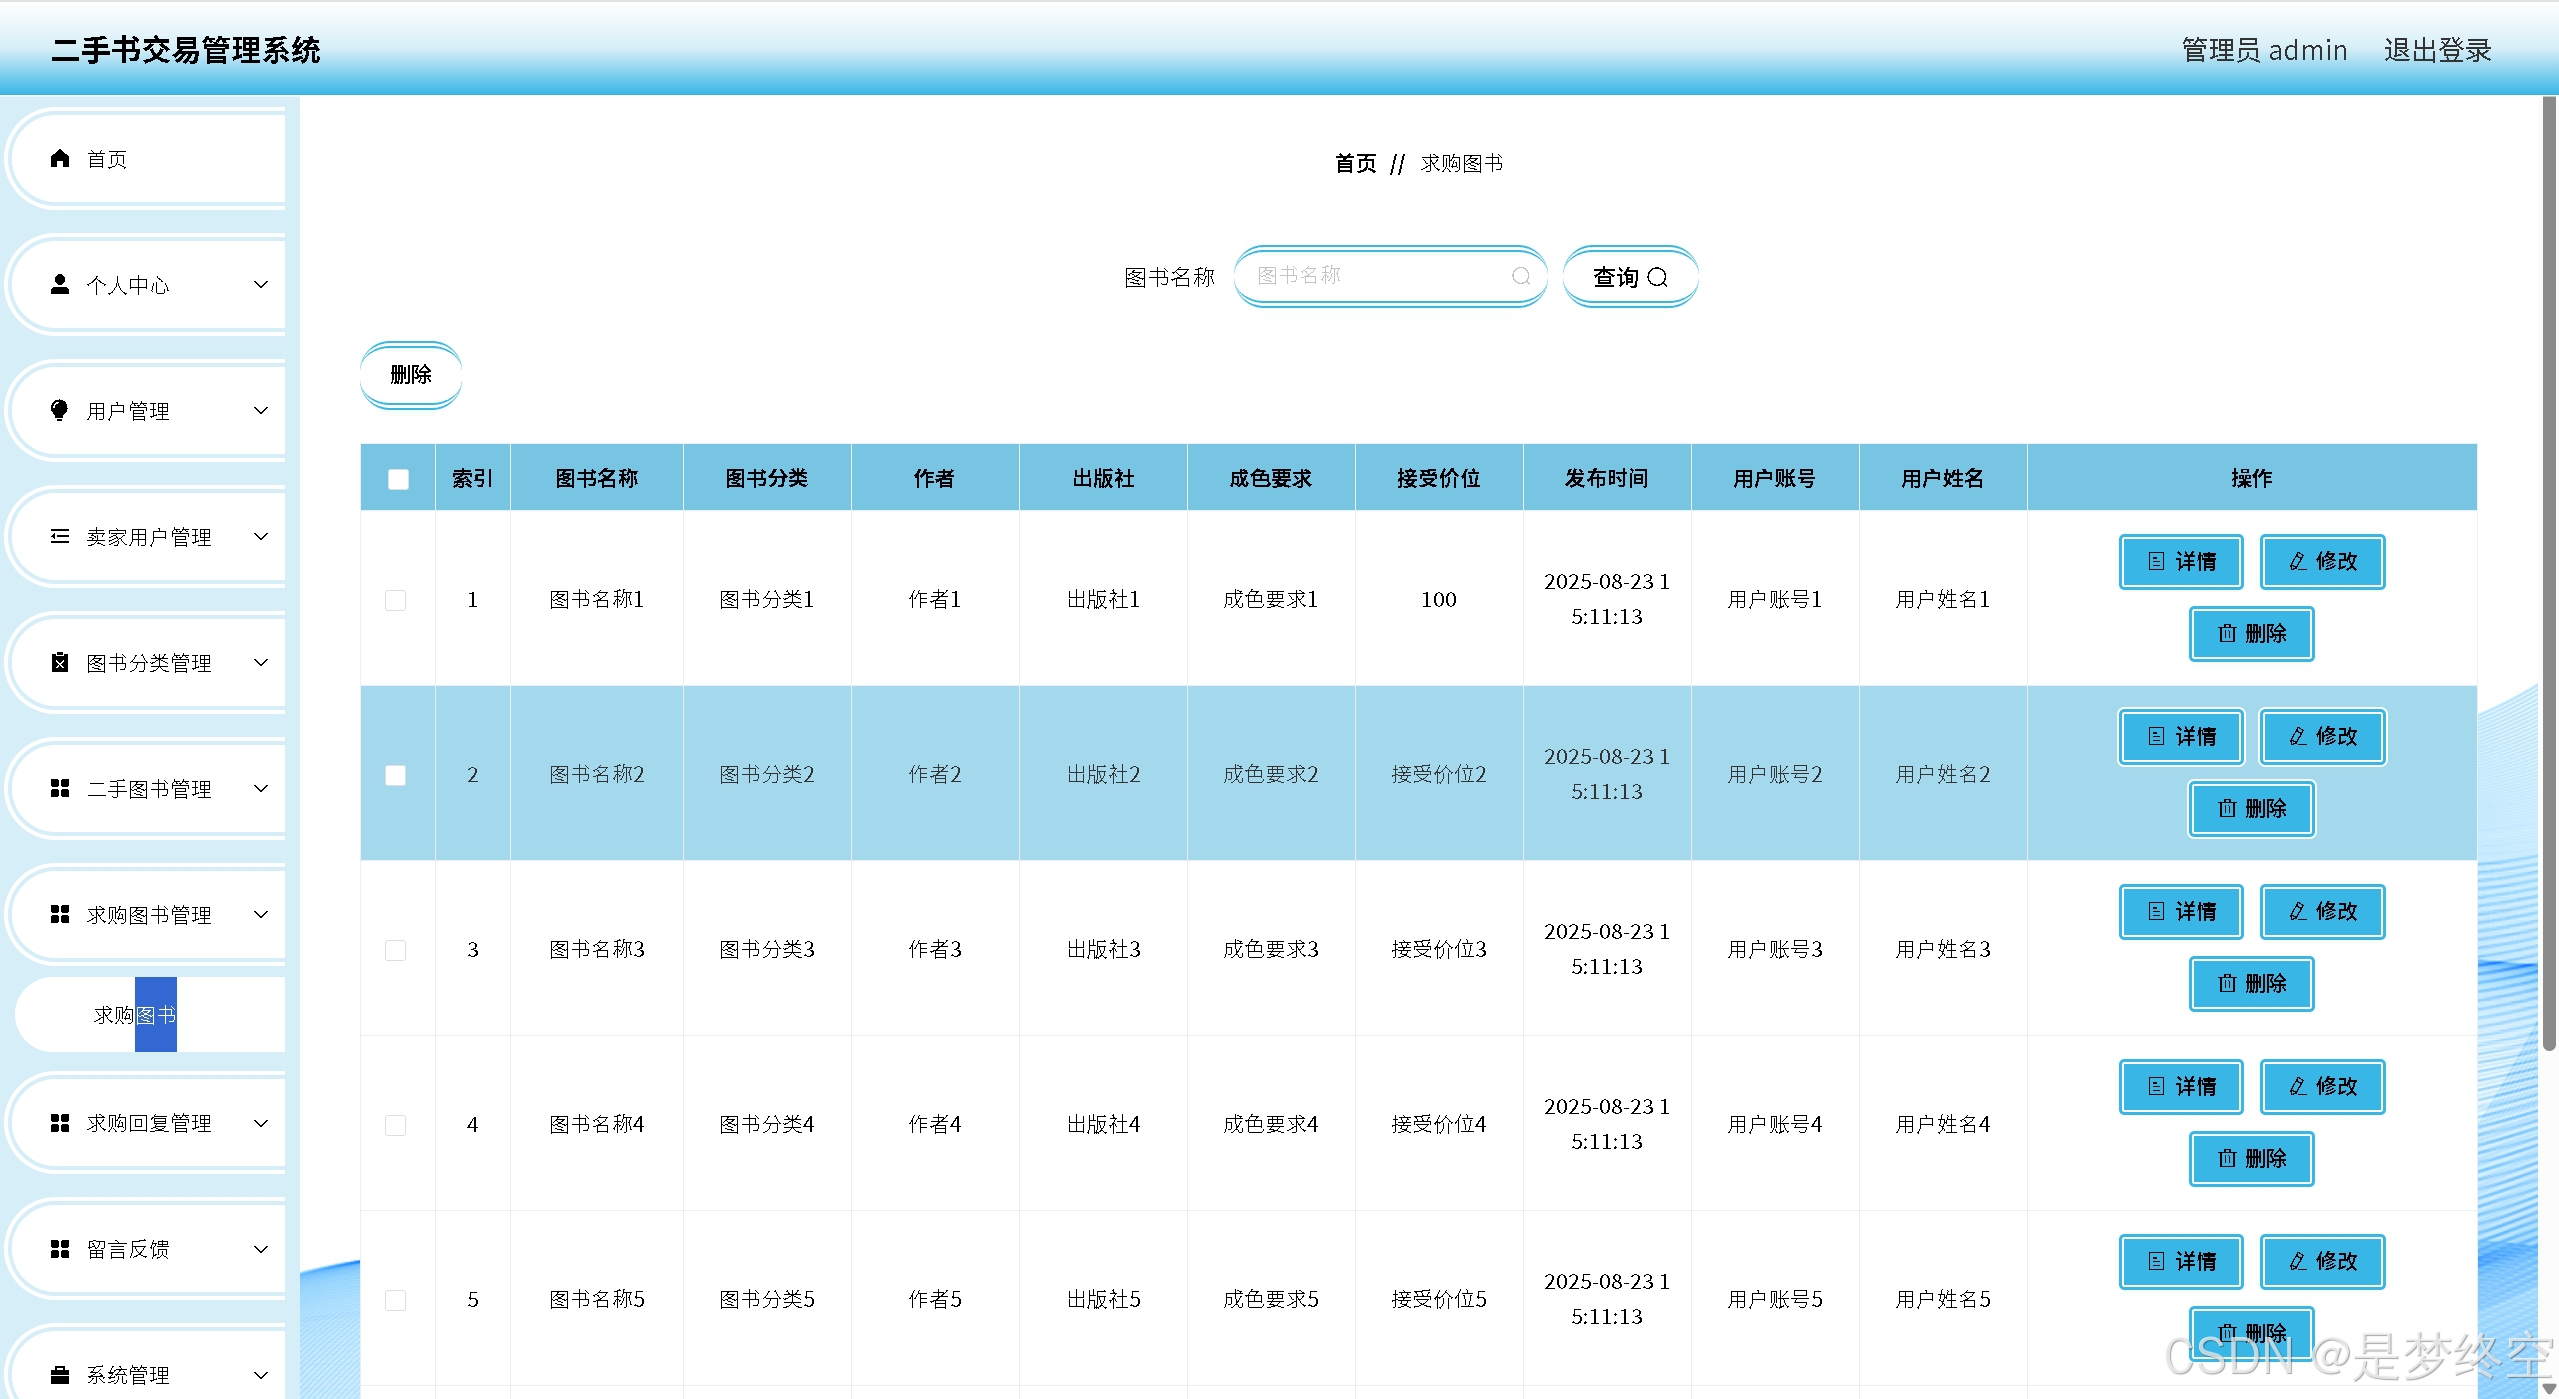Click the 接受价位 cell showing 100
This screenshot has height=1399, width=2559.
click(1439, 599)
